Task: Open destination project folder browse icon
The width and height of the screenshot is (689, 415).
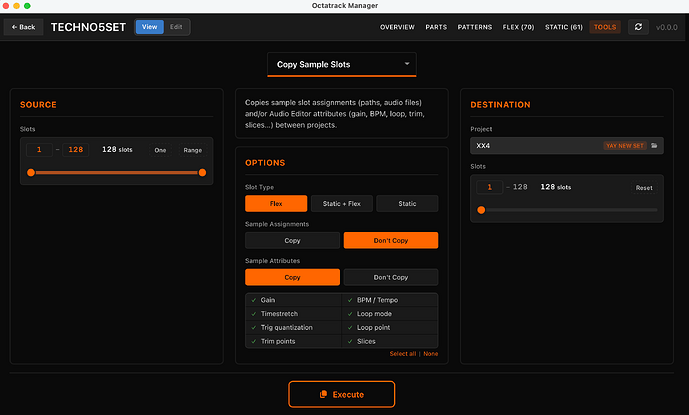Action: [654, 146]
